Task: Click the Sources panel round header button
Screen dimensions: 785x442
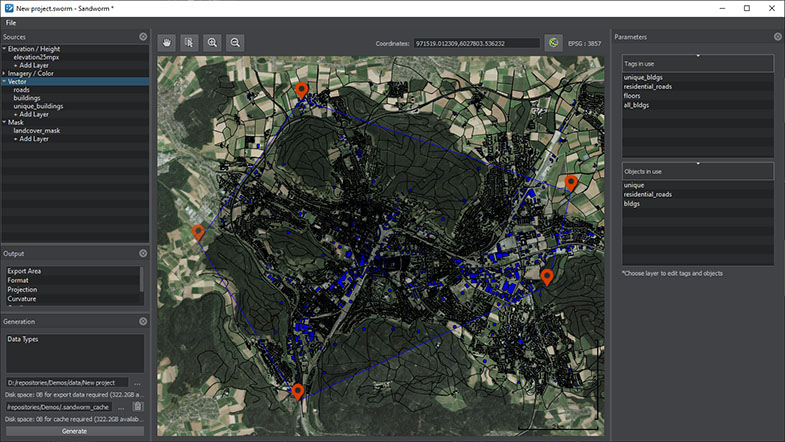Action: (x=143, y=37)
